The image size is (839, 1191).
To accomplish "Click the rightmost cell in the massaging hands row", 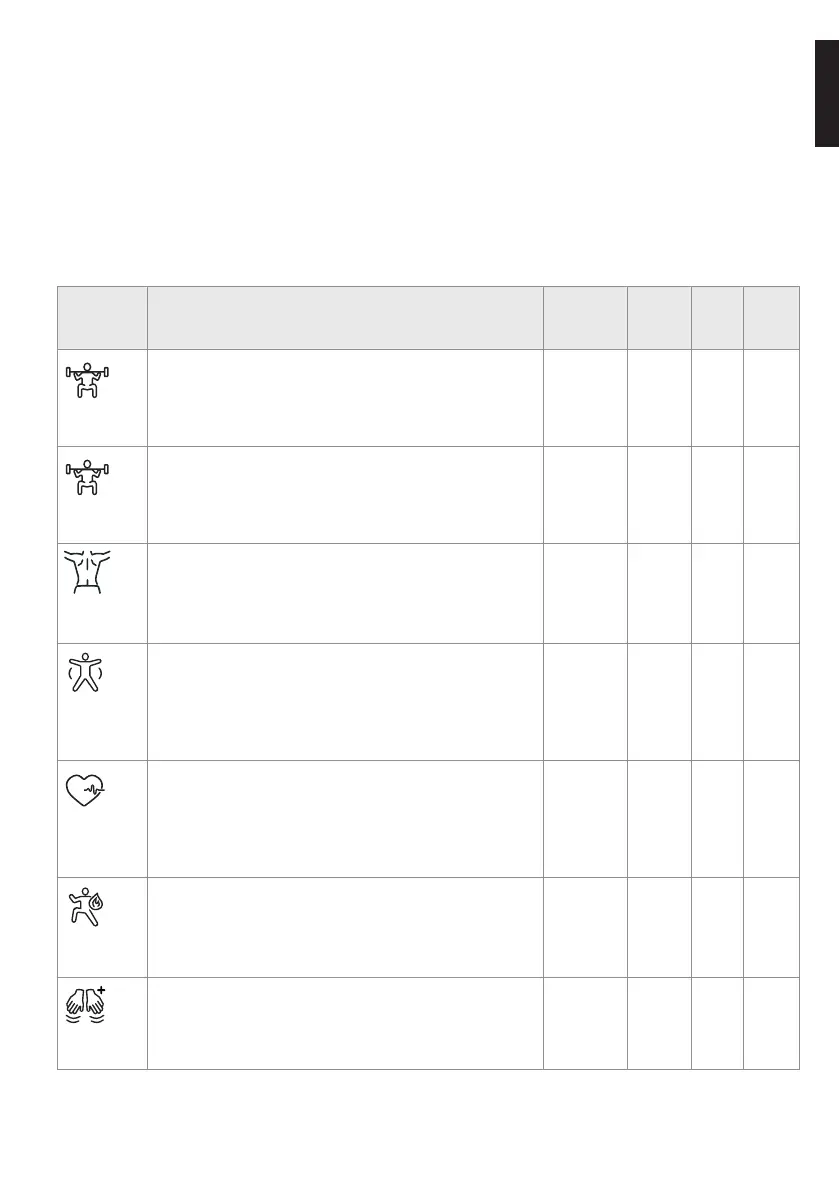I will pyautogui.click(x=771, y=1023).
